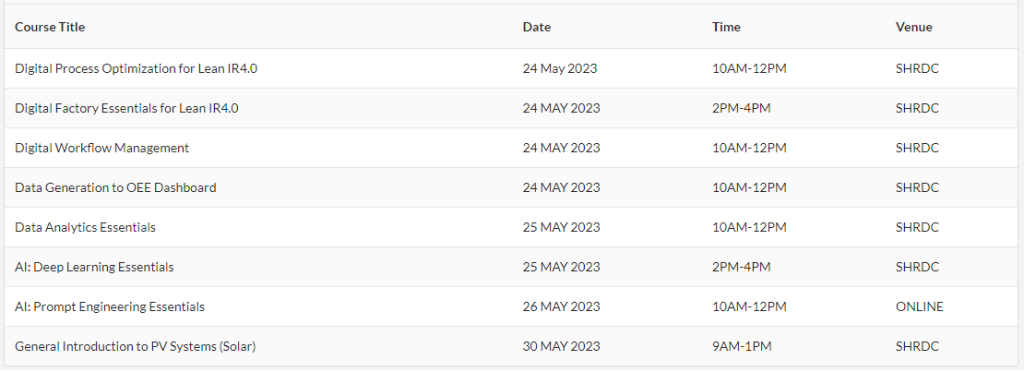Click AI: Deep Learning Essentials

click(x=94, y=268)
